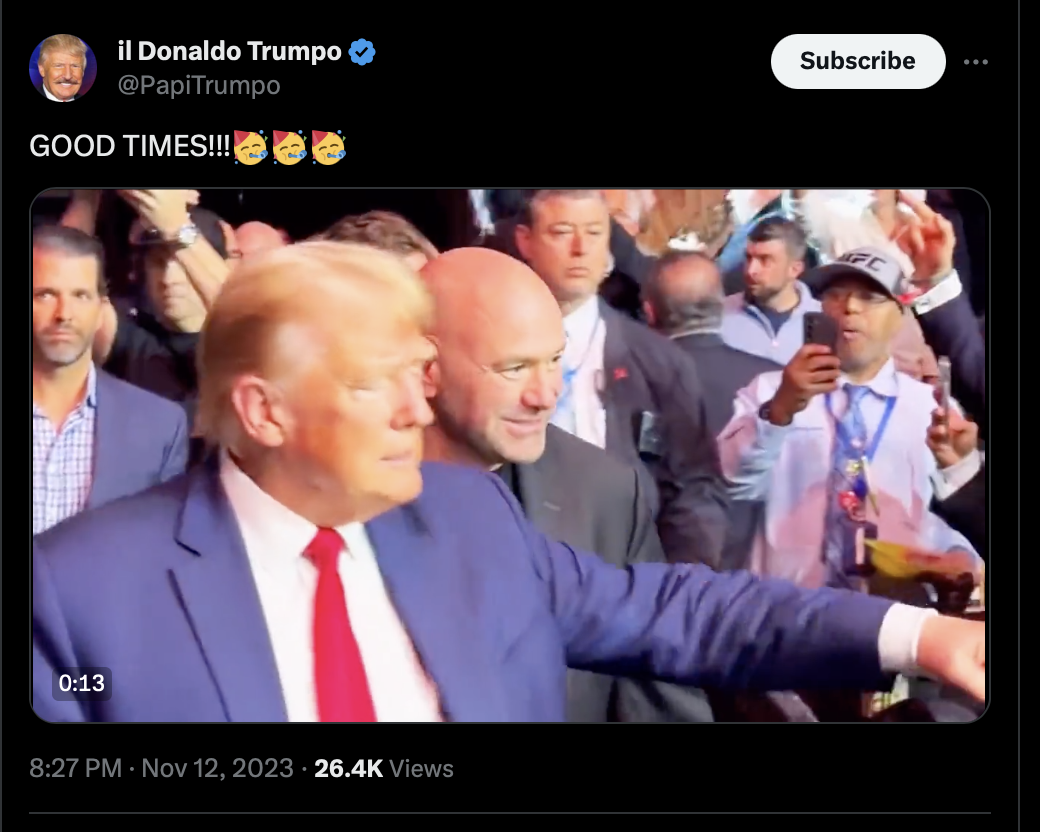1040x832 pixels.
Task: Click the wristwatch in the video frame
Action: pyautogui.click(x=186, y=234)
